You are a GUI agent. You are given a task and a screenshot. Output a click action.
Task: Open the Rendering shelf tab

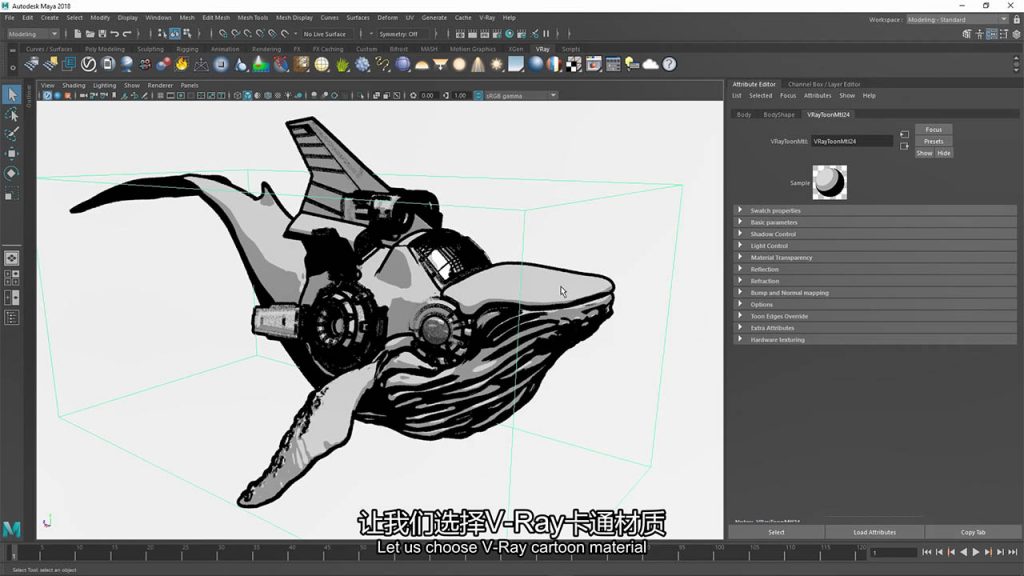[x=266, y=49]
